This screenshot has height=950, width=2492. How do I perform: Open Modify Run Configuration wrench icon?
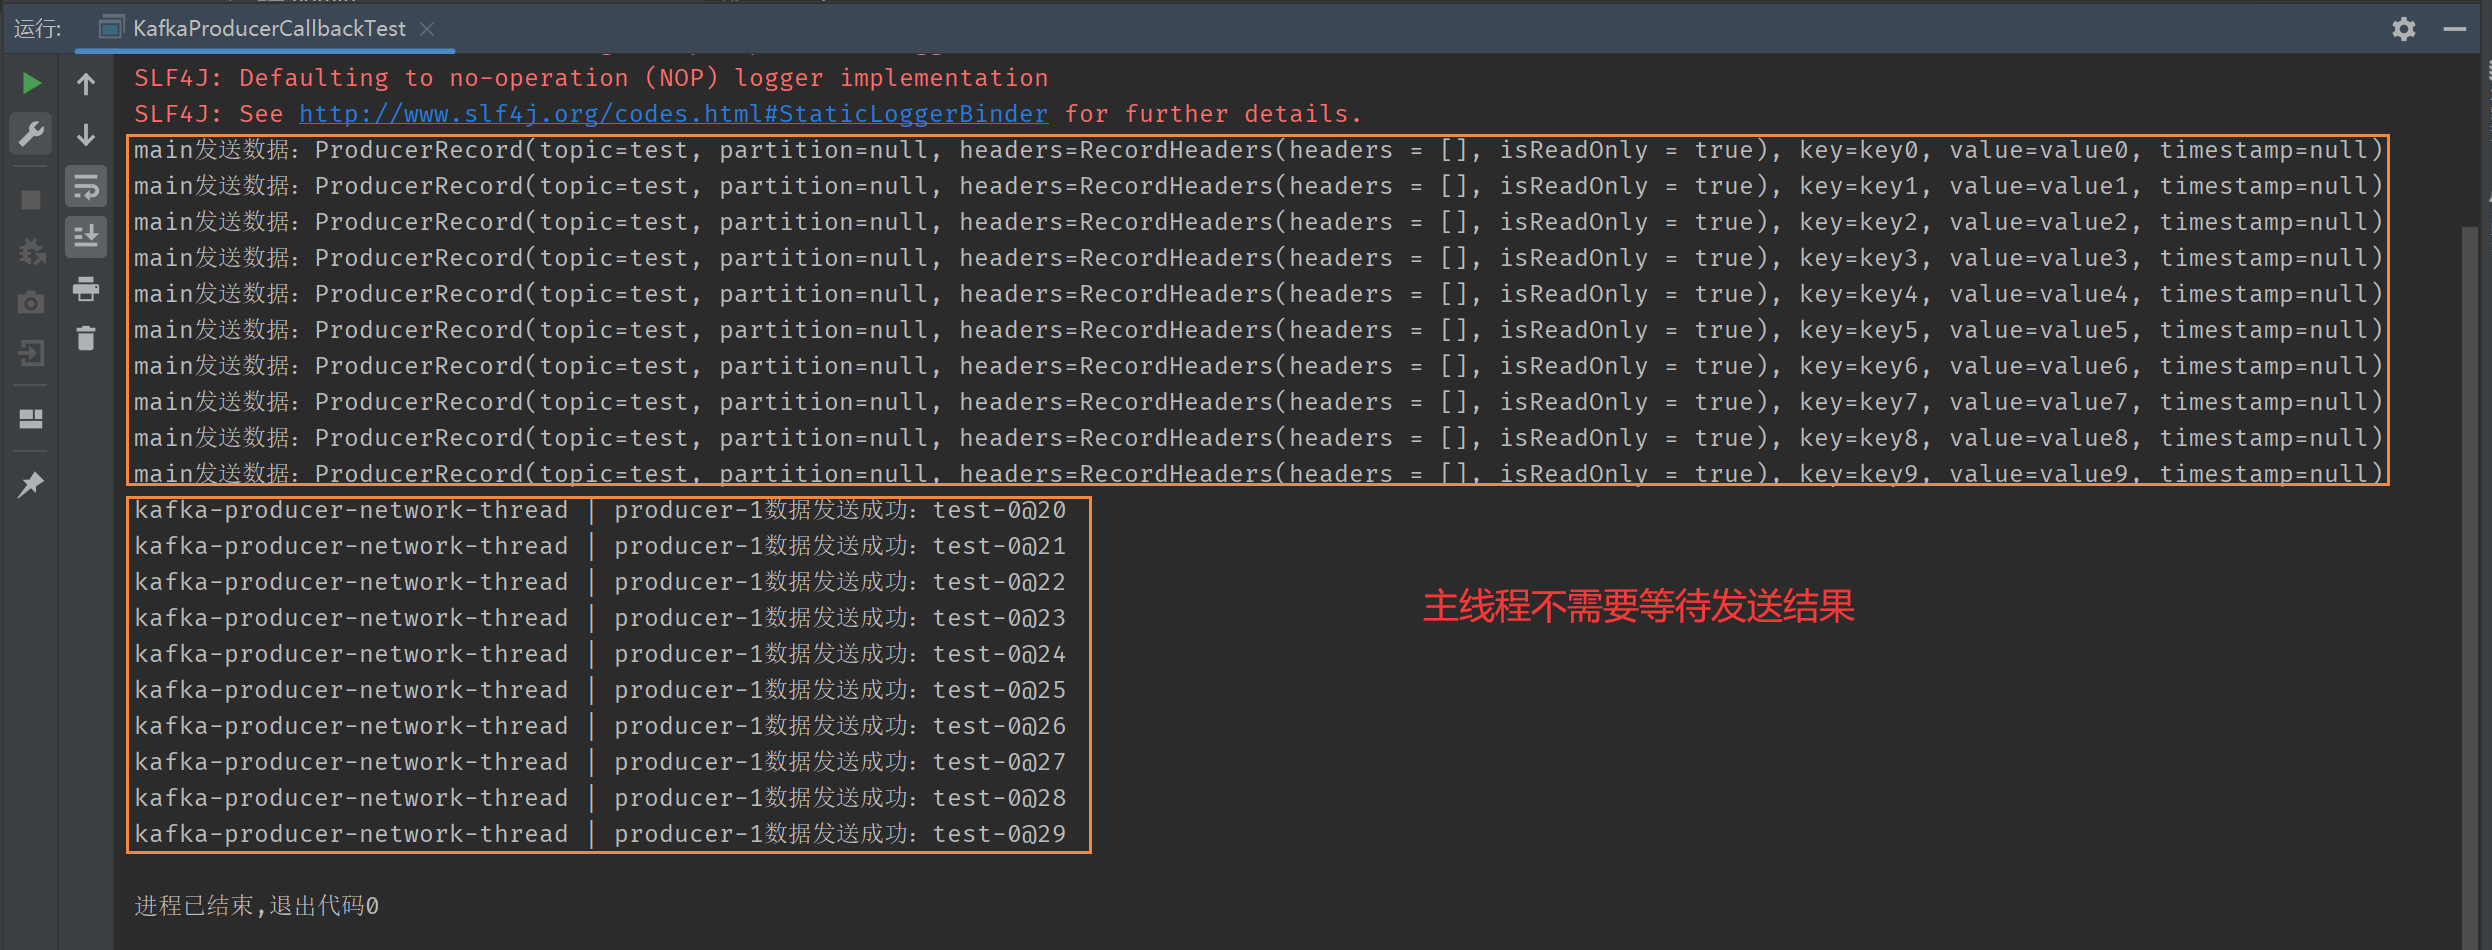click(x=32, y=133)
